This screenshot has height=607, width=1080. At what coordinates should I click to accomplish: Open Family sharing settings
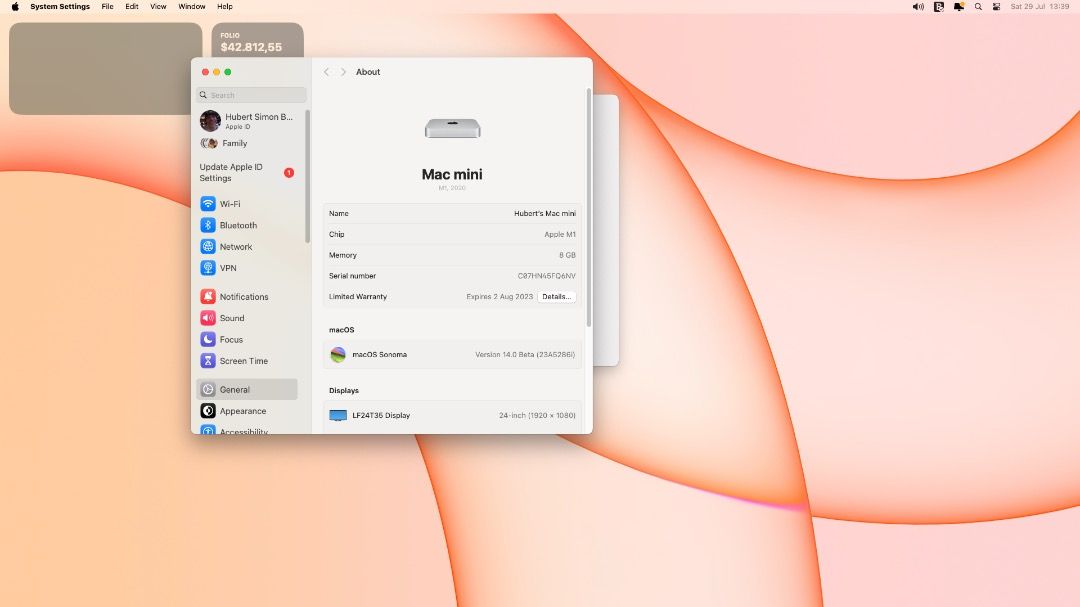[x=233, y=144]
